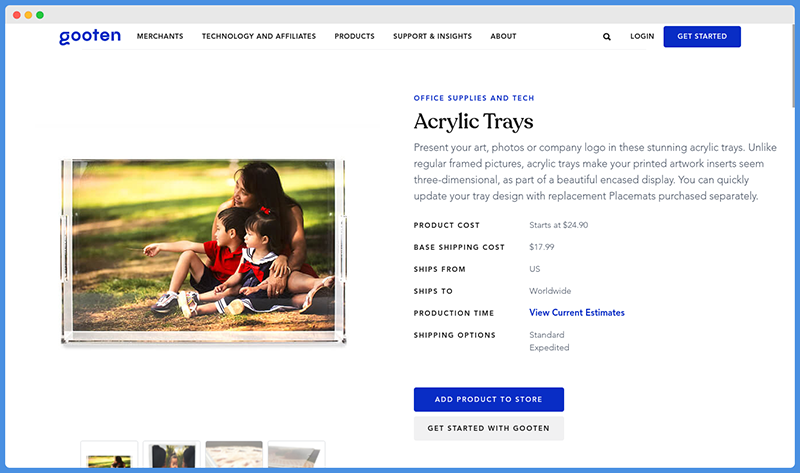Image resolution: width=800 pixels, height=473 pixels.
Task: Click the yellow minimize window dot
Action: (28, 15)
